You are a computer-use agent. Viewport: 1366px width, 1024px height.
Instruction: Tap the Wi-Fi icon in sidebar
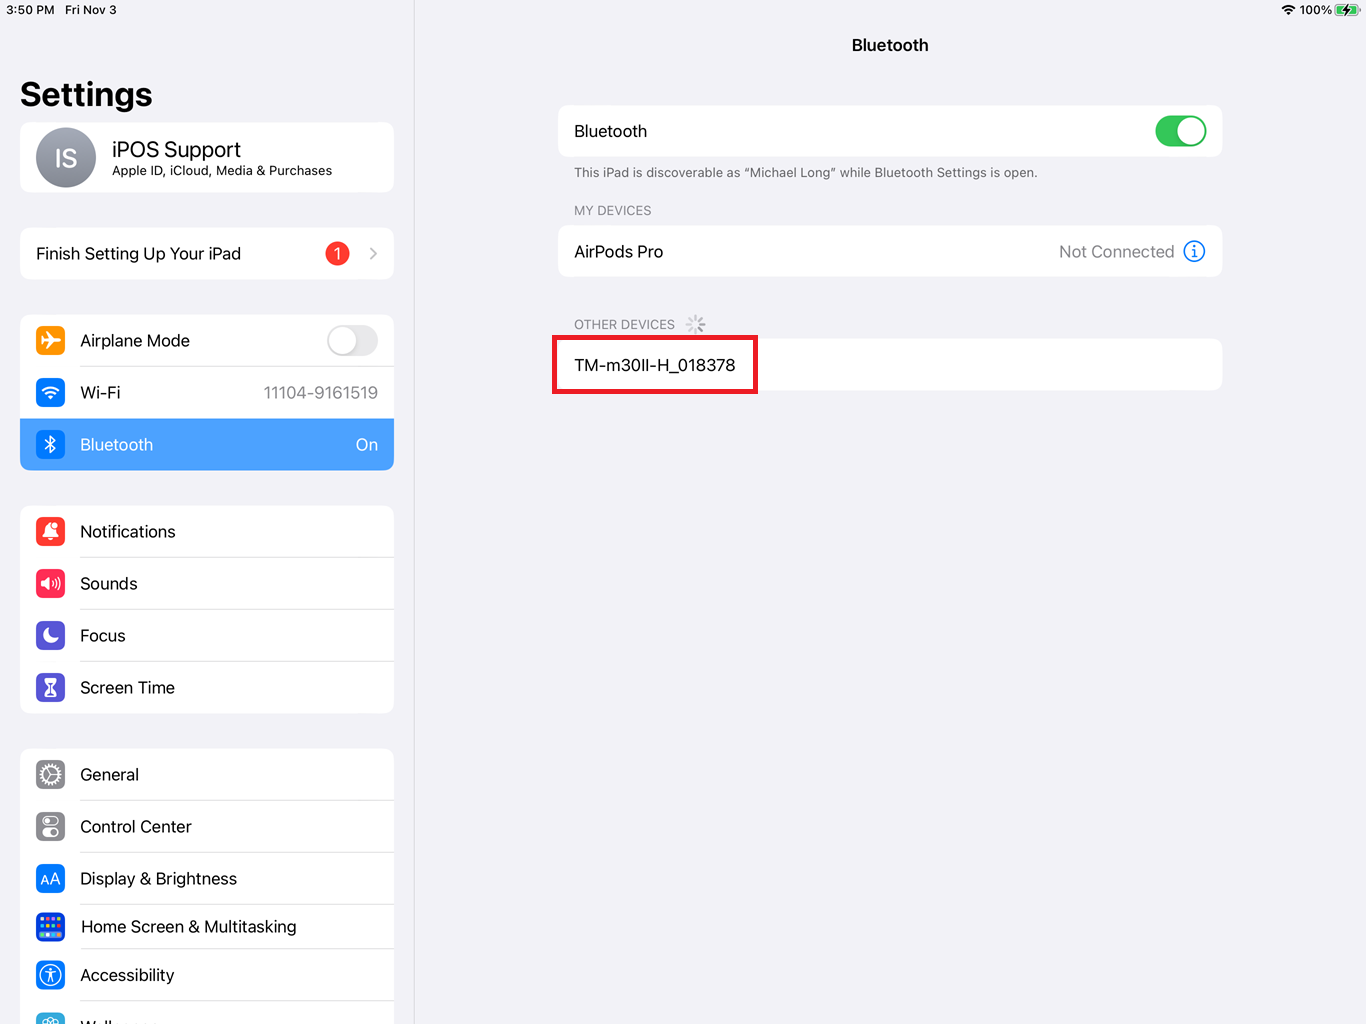click(x=51, y=392)
